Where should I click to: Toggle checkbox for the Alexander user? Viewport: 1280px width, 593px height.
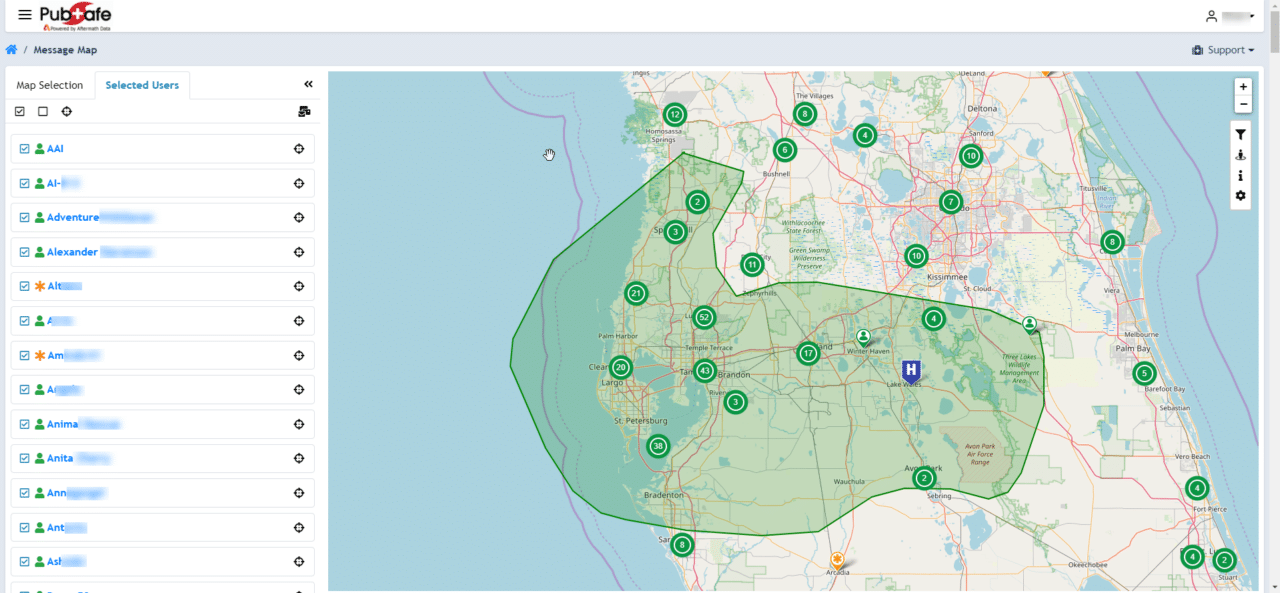[x=25, y=252]
